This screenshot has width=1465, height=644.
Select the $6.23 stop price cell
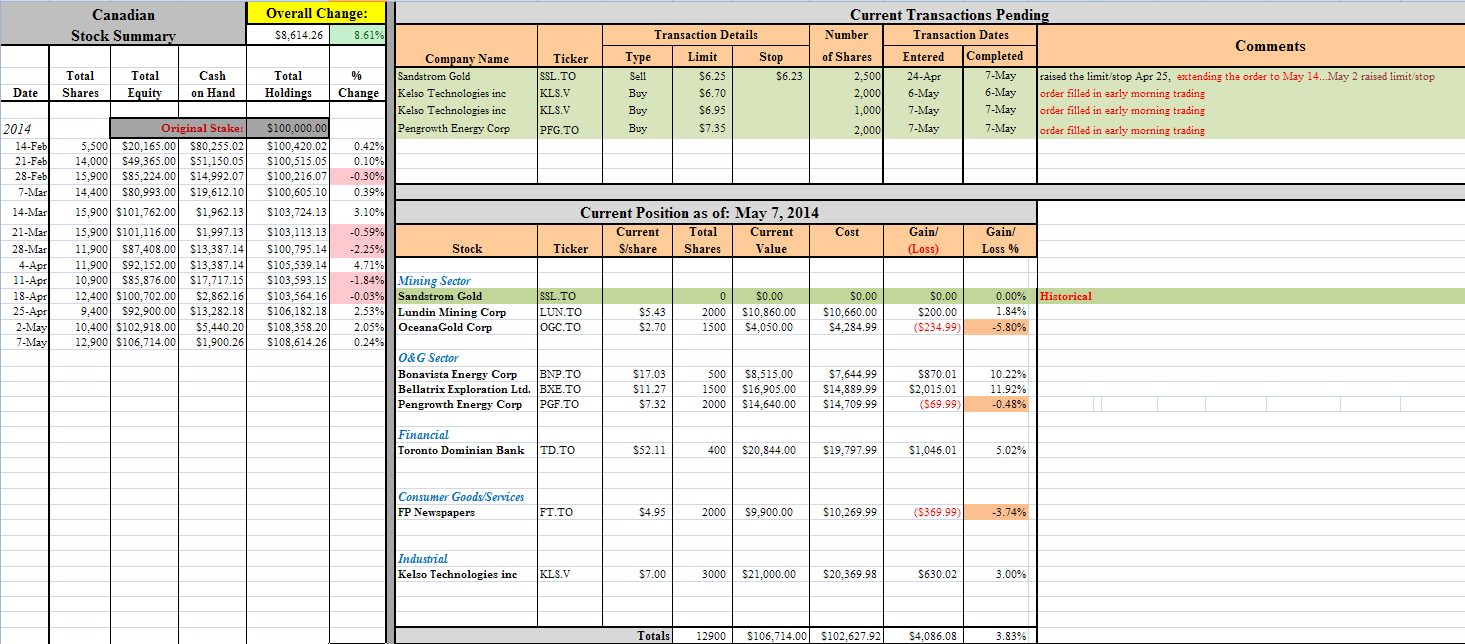click(771, 76)
